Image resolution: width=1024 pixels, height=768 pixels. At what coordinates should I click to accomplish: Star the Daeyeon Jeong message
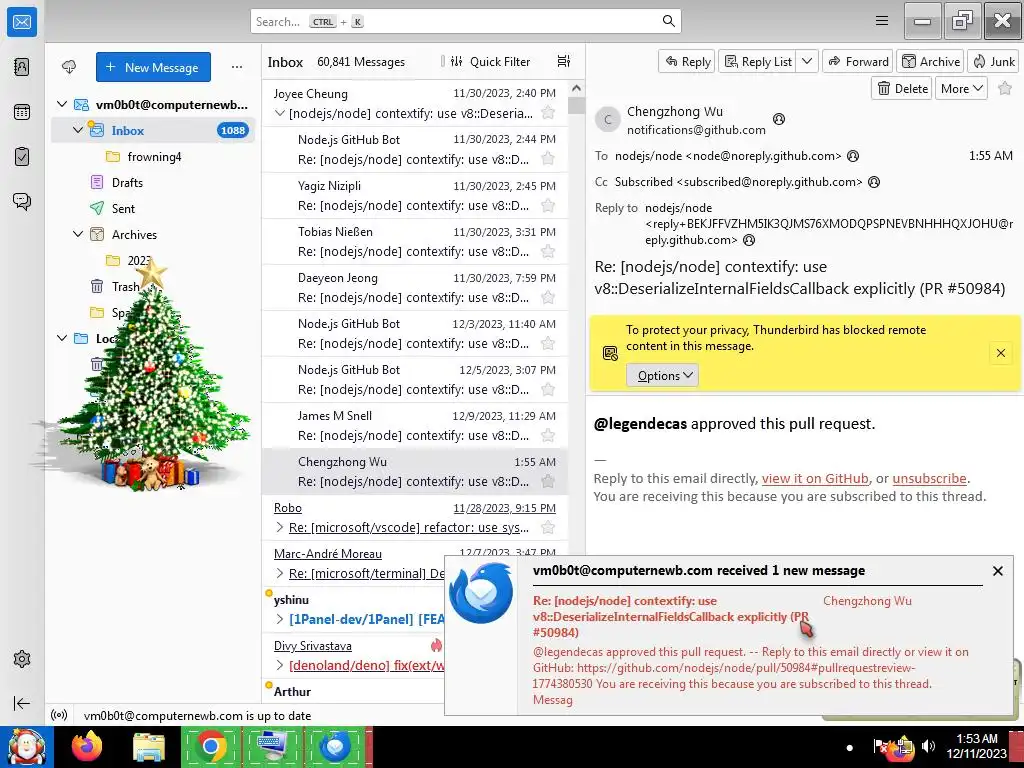click(x=549, y=297)
